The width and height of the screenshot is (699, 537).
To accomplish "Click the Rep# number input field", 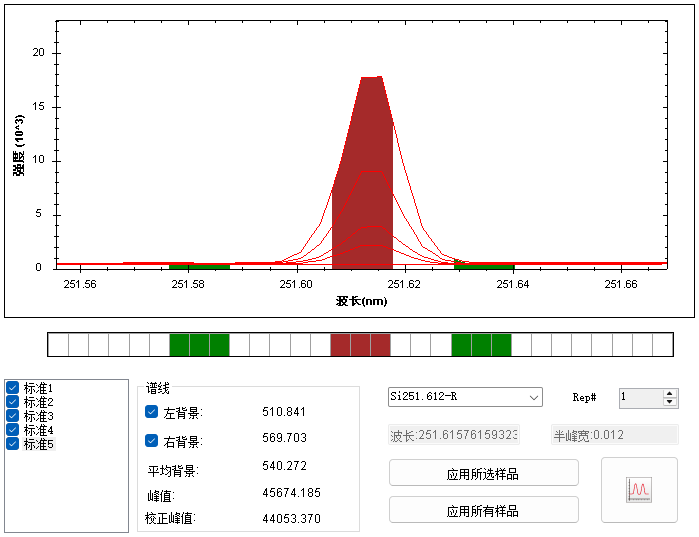I will (x=641, y=398).
